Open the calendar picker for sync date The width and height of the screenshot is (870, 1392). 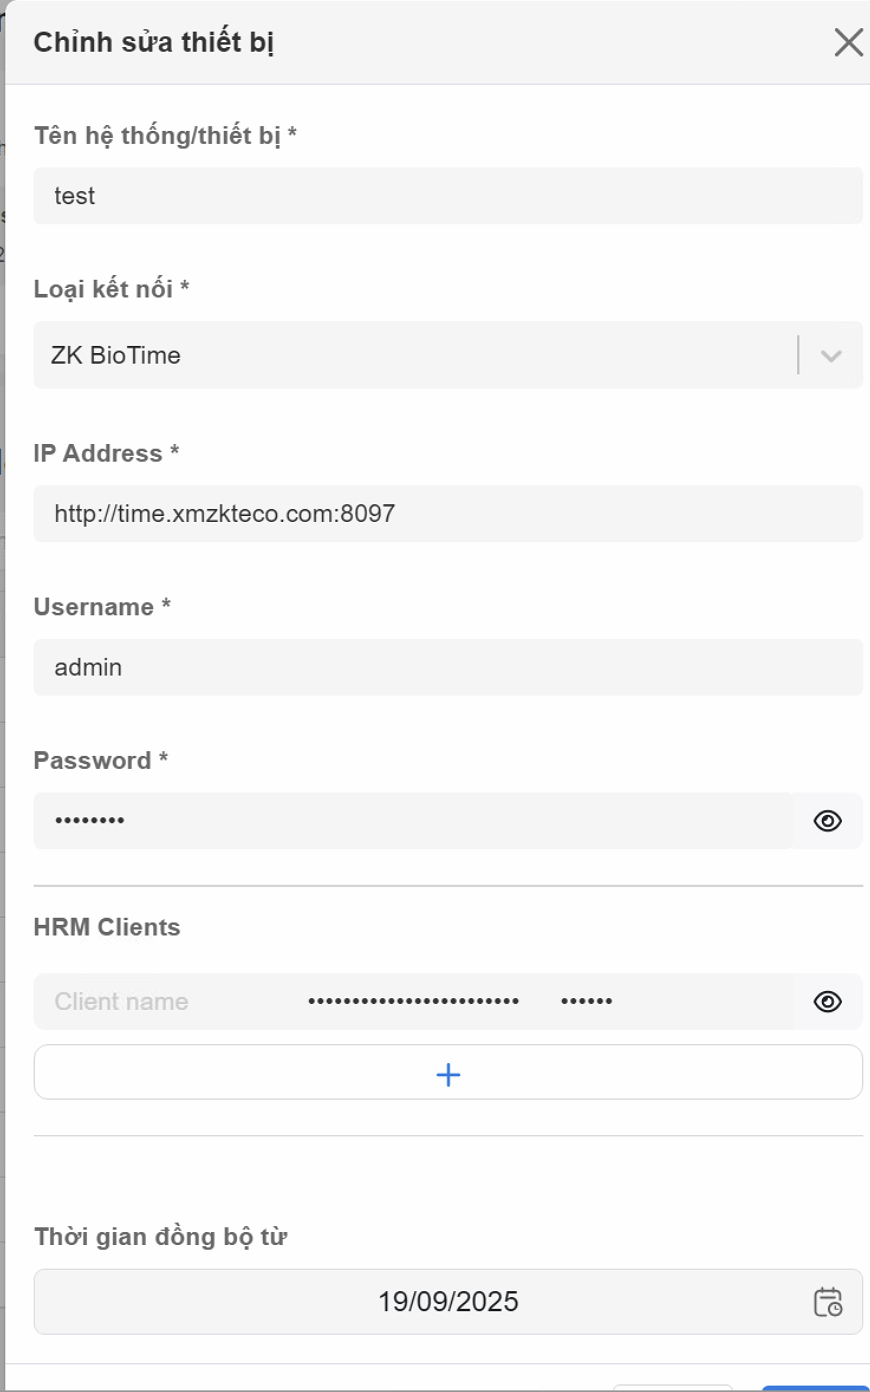pyautogui.click(x=827, y=1302)
